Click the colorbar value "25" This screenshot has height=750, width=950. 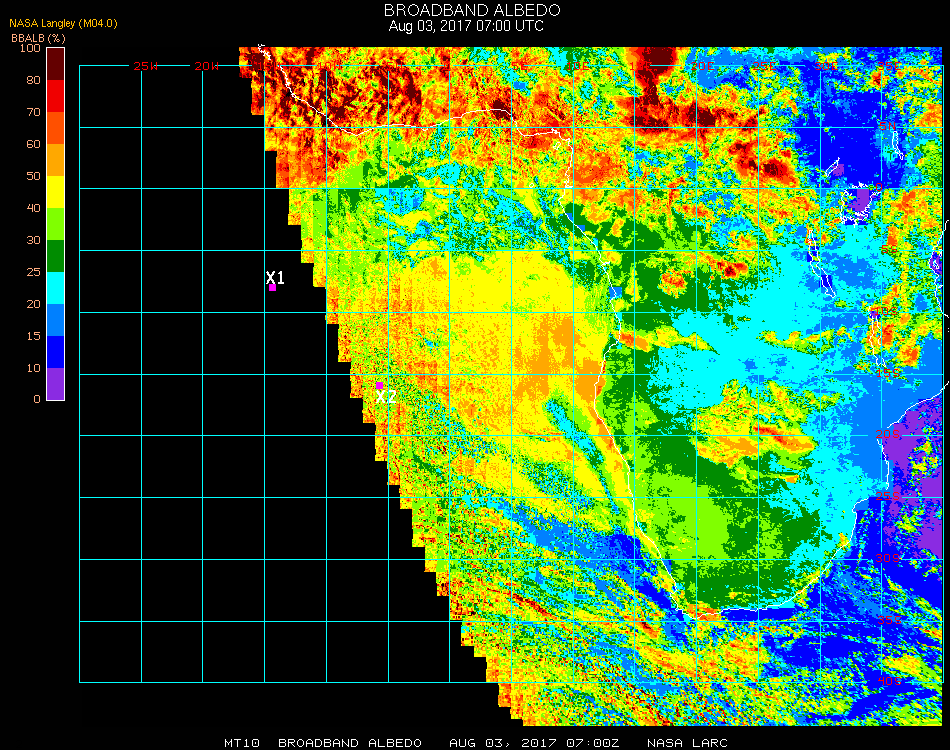click(33, 272)
